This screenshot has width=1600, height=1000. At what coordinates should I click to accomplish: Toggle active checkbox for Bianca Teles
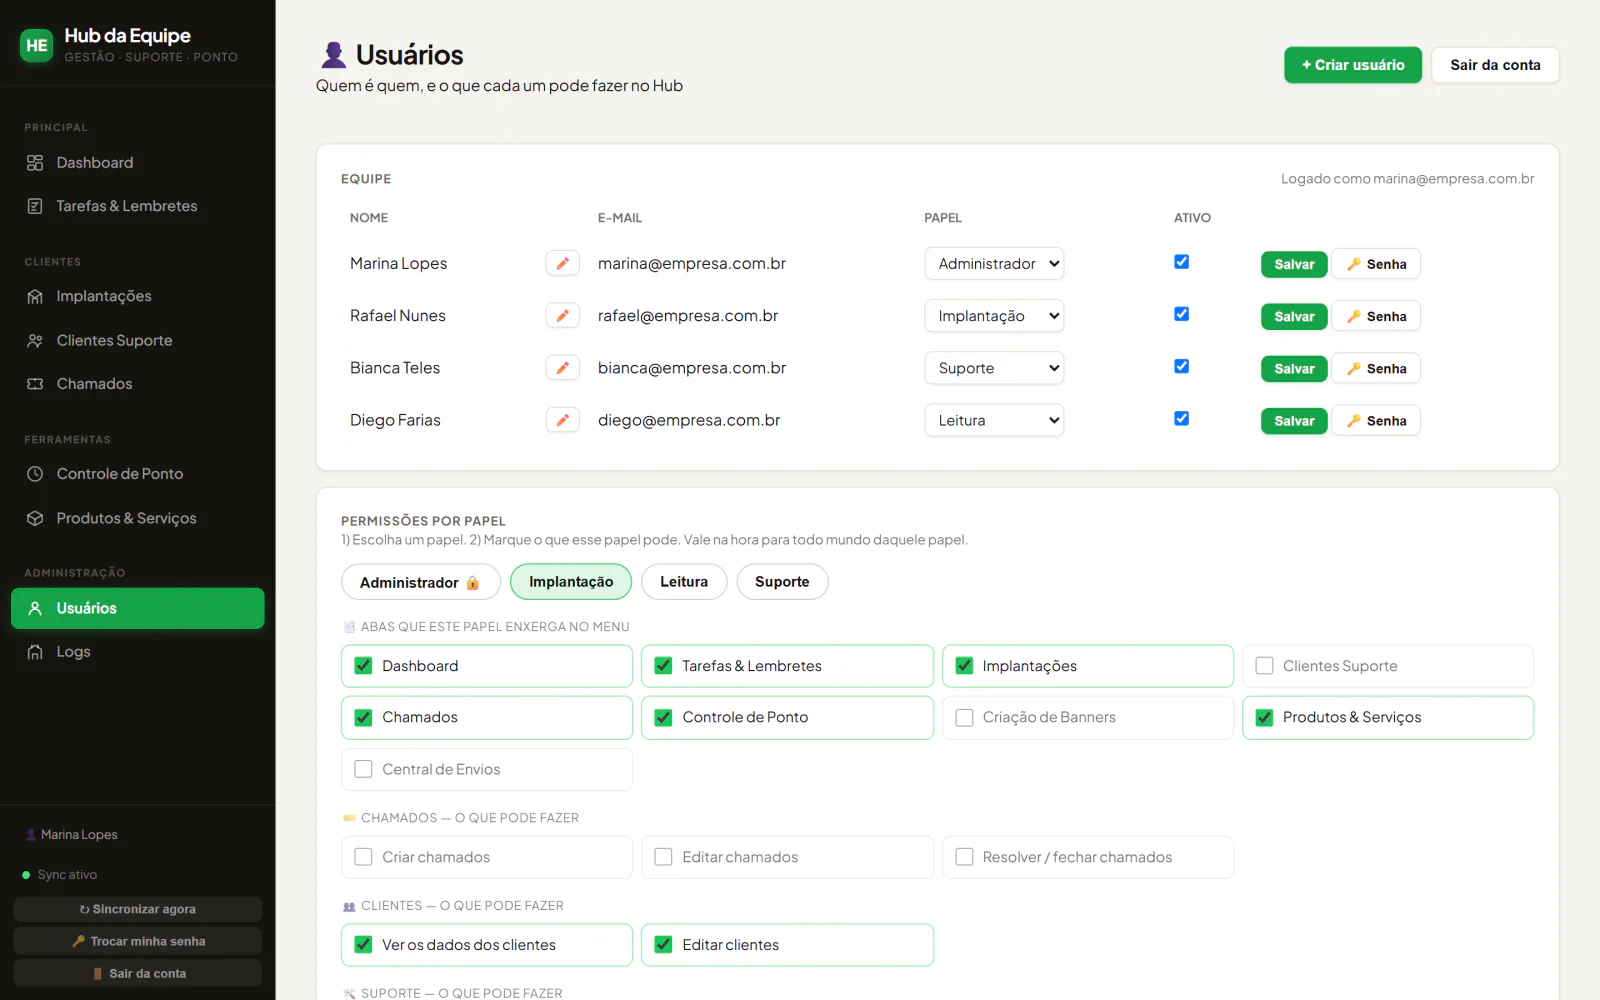coord(1181,366)
